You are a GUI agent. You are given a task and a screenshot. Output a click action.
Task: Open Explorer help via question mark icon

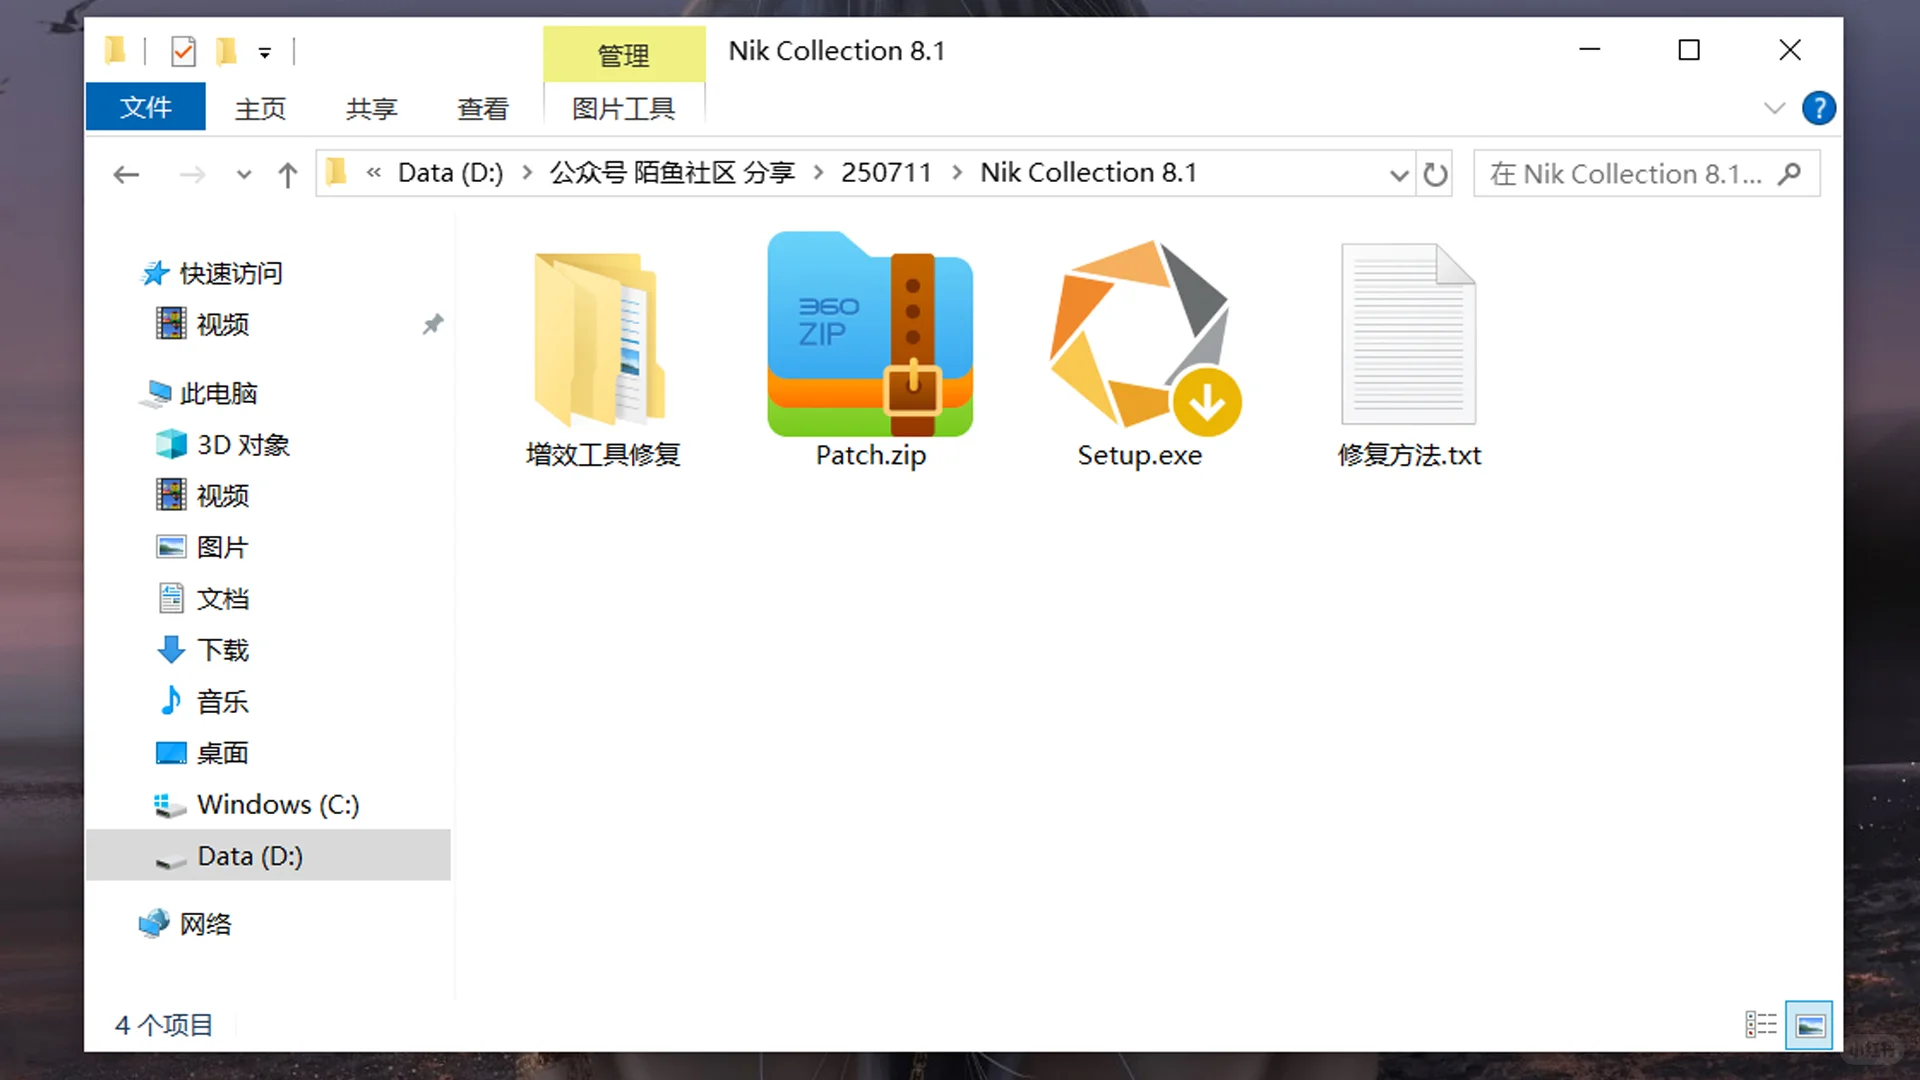tap(1819, 108)
